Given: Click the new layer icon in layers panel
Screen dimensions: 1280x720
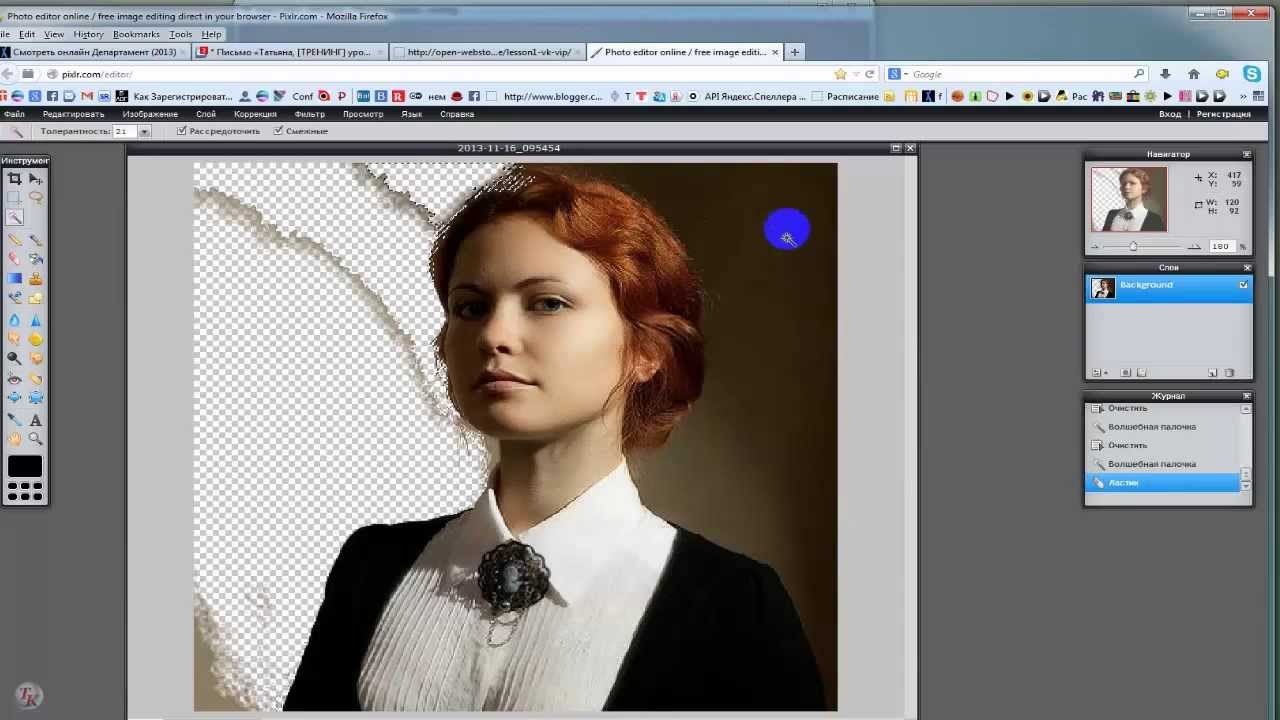Looking at the screenshot, I should point(1213,373).
